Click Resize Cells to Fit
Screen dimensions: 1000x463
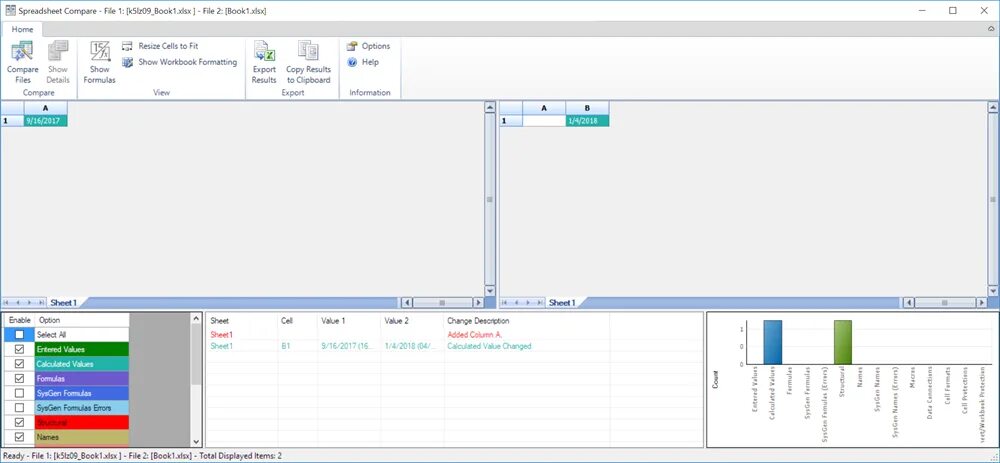pos(160,46)
